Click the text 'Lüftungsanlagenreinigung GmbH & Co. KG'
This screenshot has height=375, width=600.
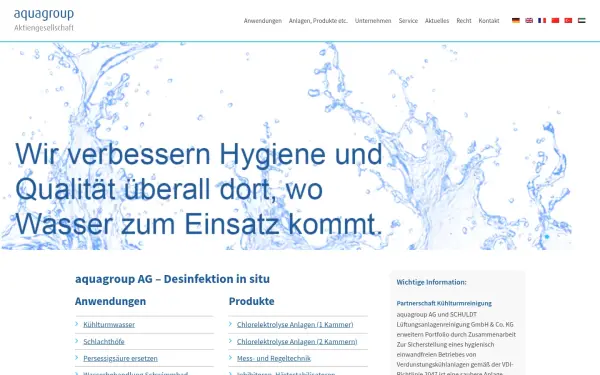coord(455,324)
